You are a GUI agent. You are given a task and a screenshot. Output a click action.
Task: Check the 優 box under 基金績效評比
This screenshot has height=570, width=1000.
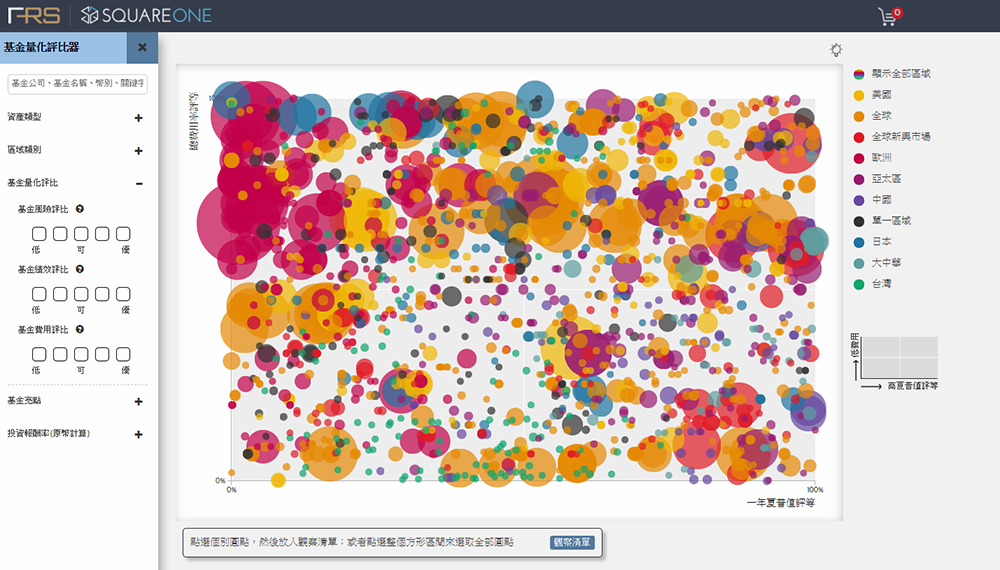(x=123, y=294)
